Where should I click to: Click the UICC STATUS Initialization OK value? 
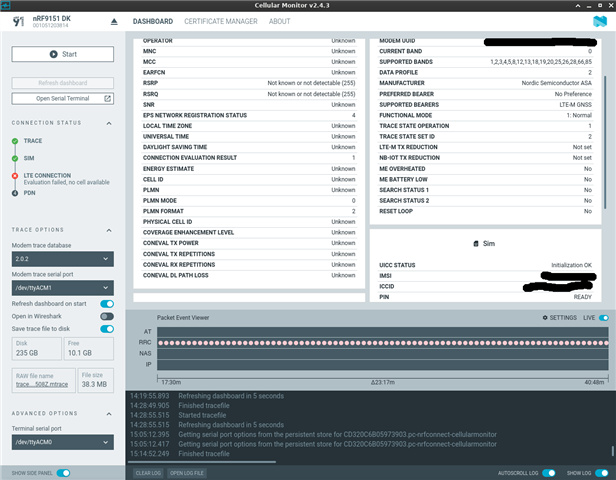click(571, 265)
